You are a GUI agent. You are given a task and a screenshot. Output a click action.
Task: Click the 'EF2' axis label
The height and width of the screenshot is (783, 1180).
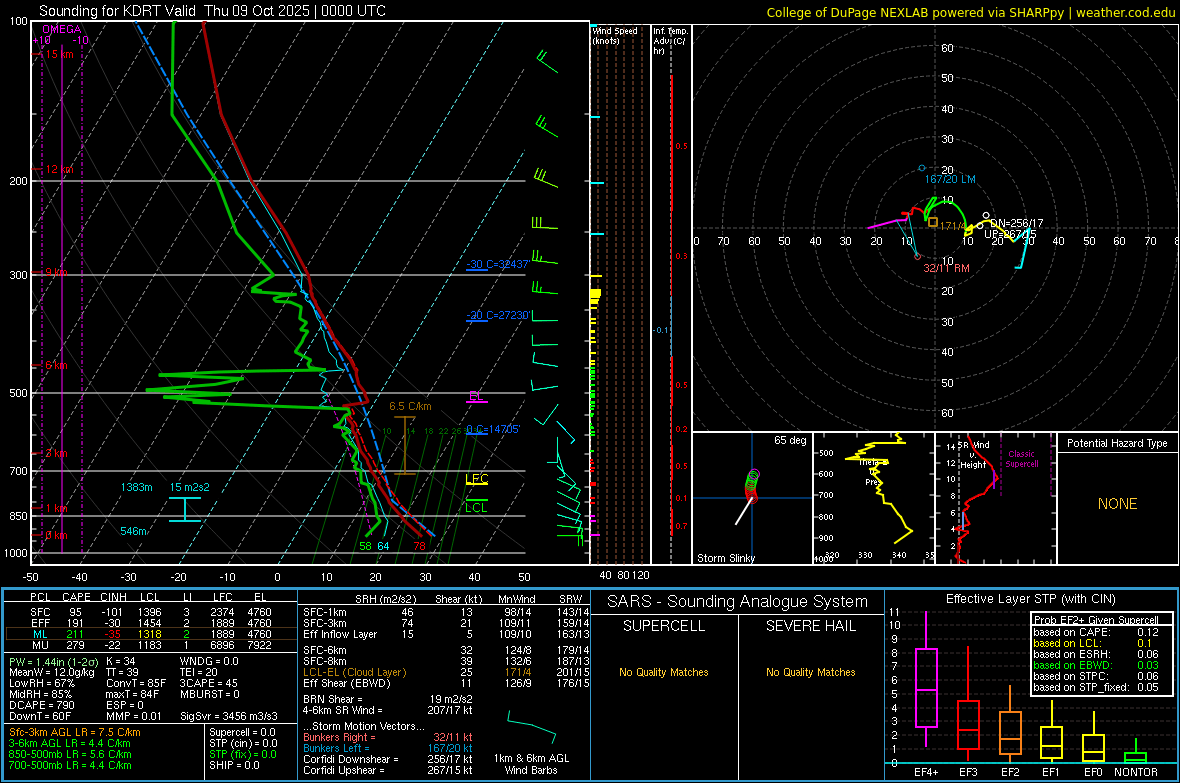(1010, 772)
